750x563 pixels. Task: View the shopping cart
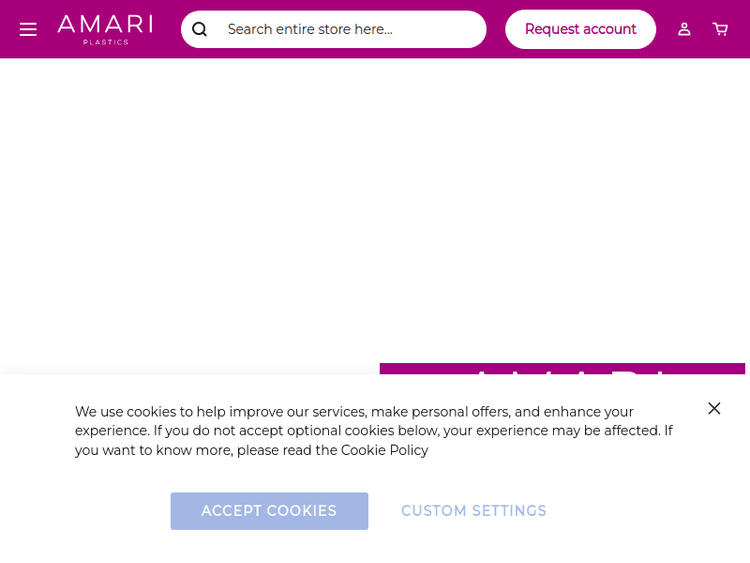720,29
